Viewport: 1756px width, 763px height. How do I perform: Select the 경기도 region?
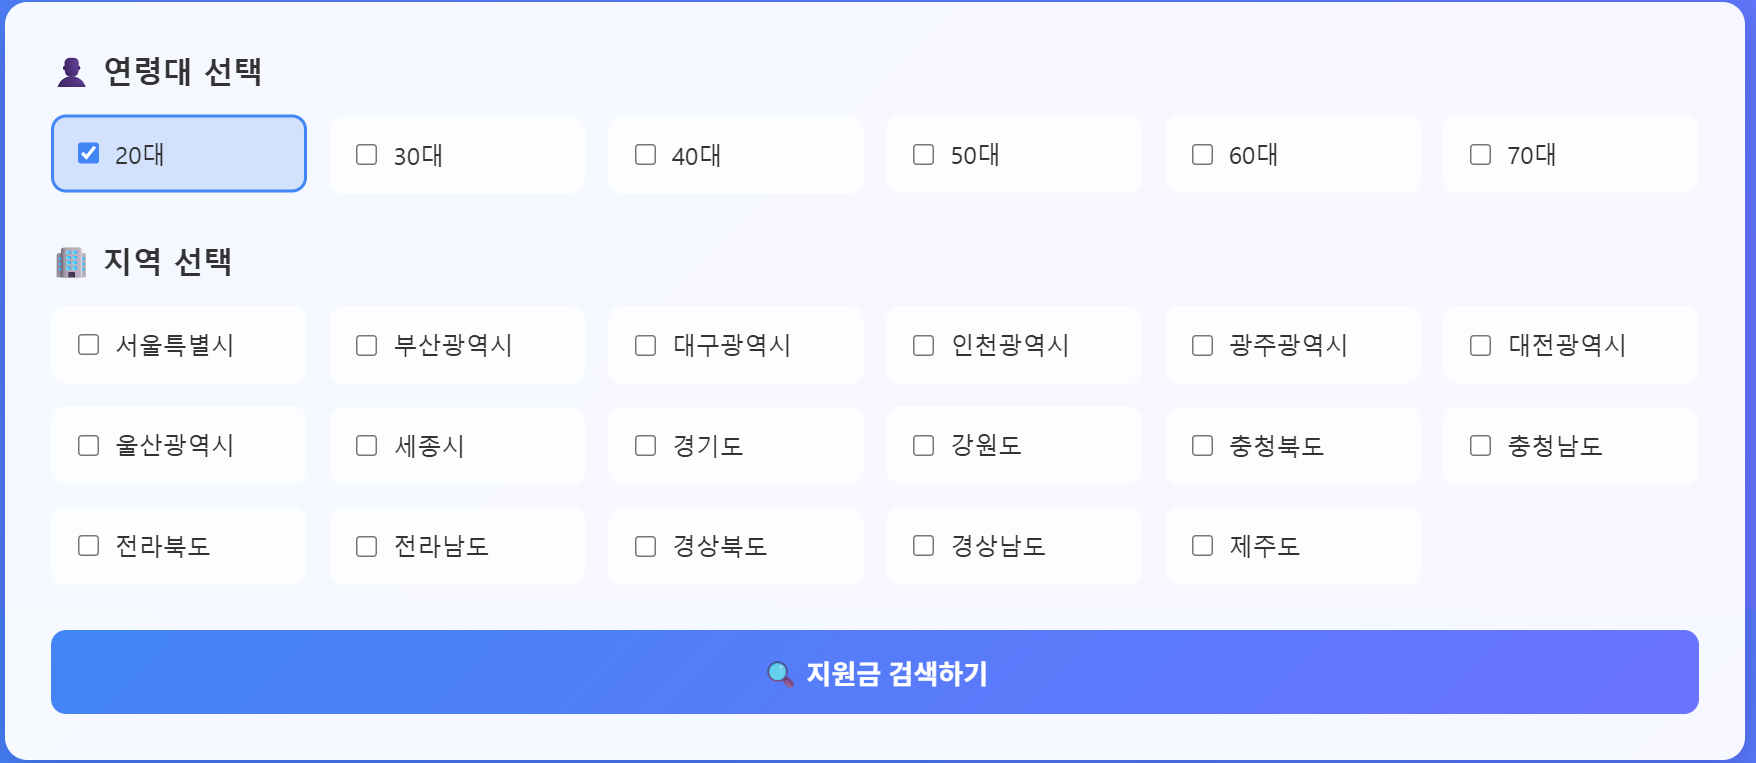645,446
